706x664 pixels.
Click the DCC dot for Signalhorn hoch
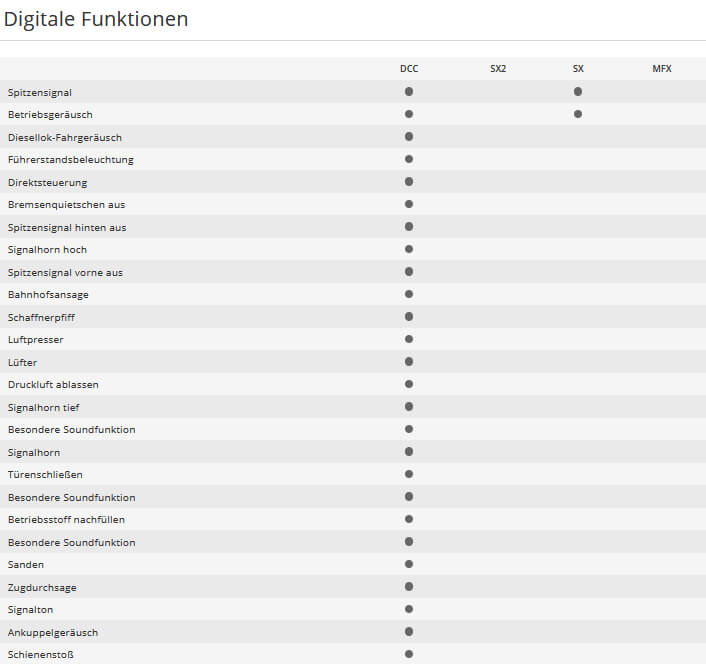coord(409,249)
